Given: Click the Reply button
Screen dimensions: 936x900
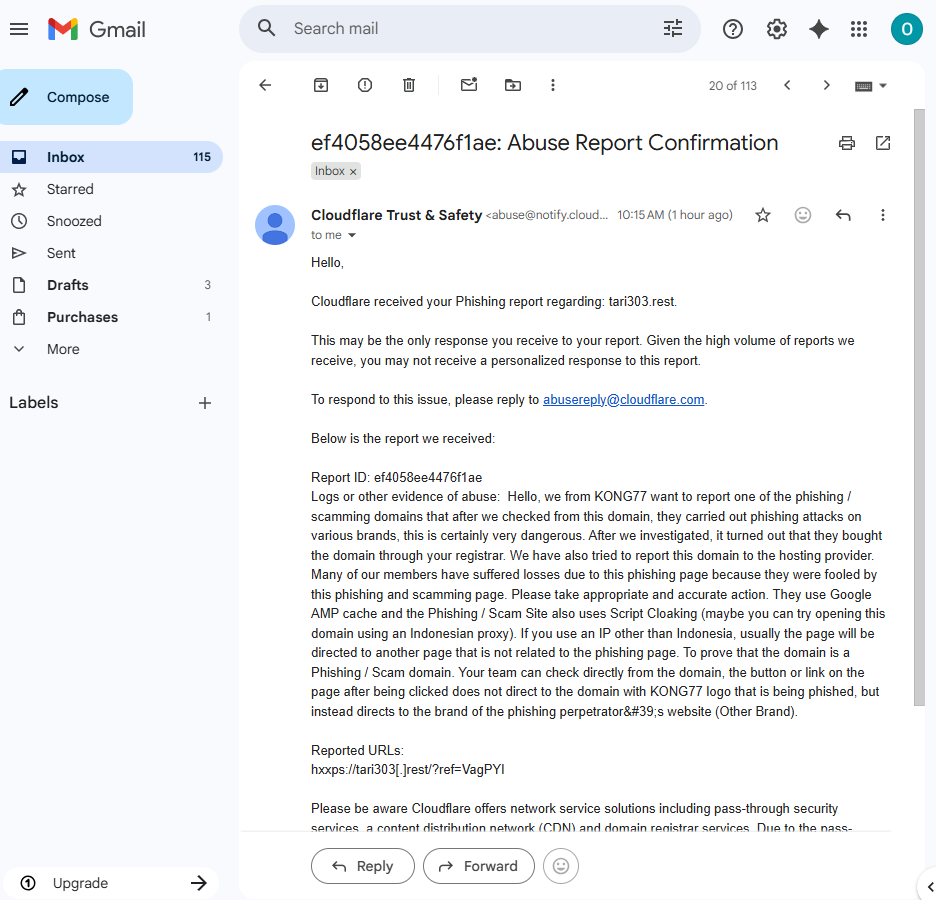Looking at the screenshot, I should (x=362, y=866).
